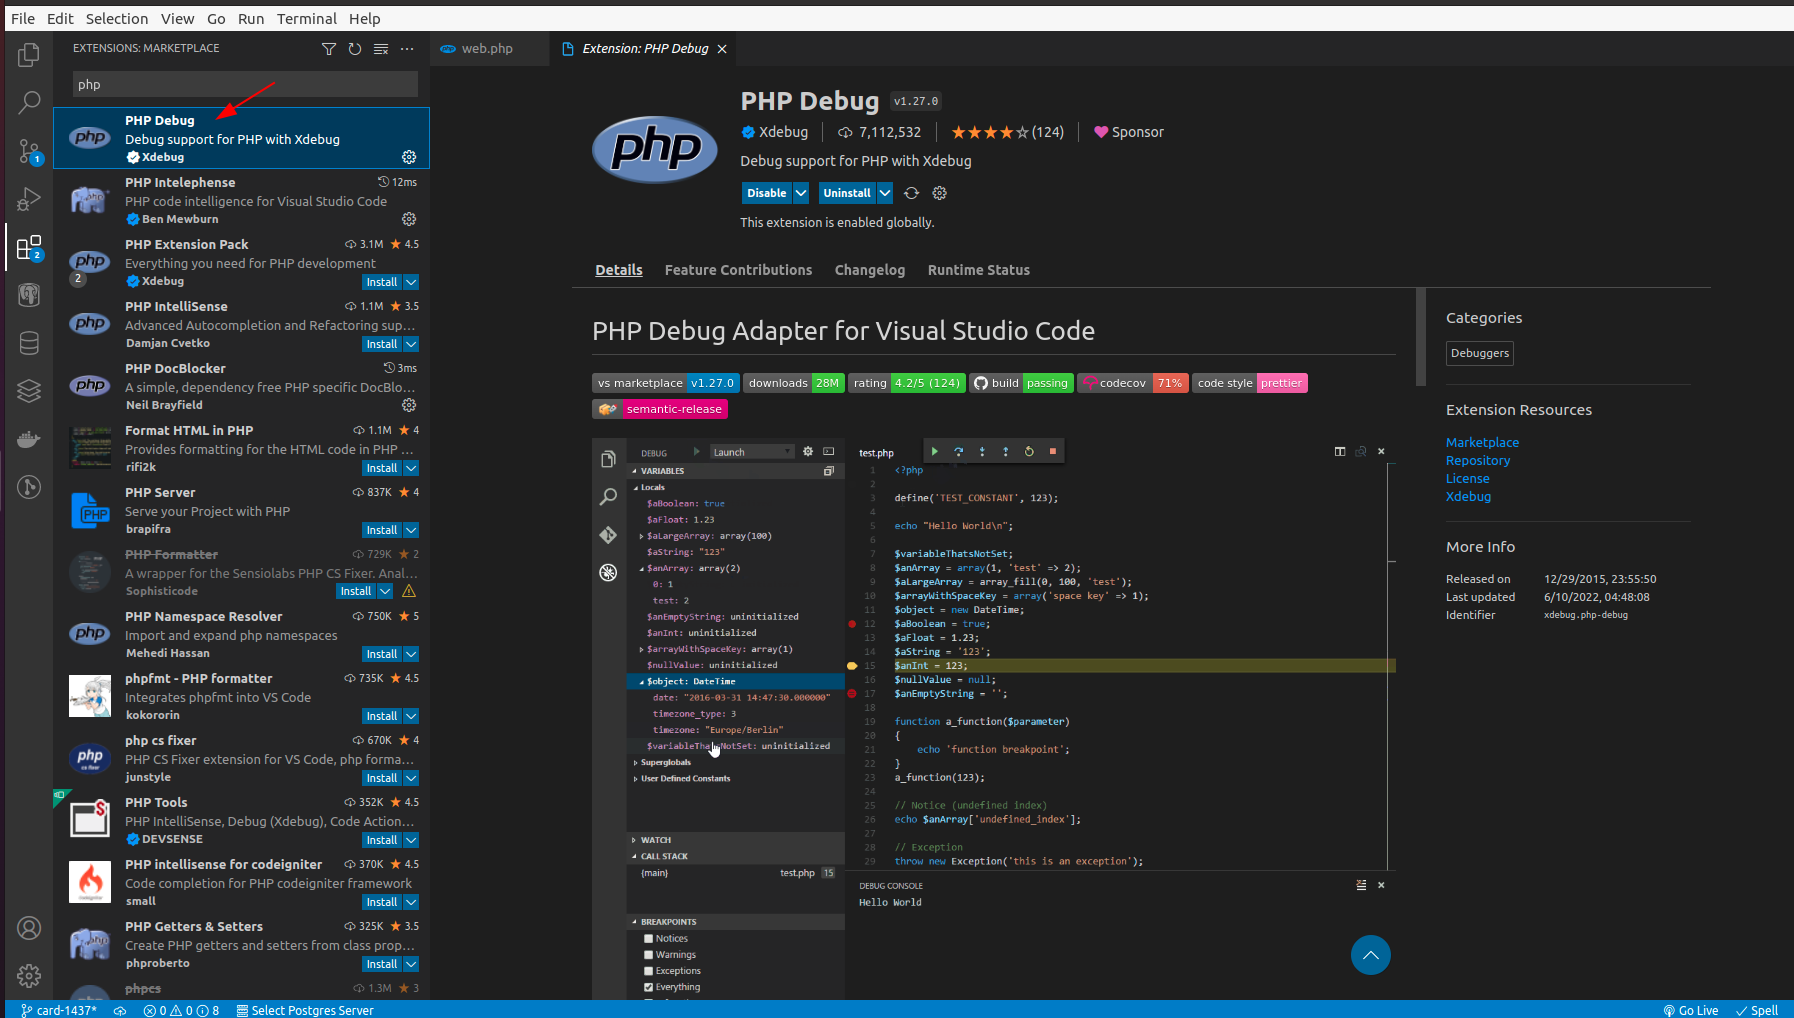Open Install dropdown for PHP Extension Pack

(x=411, y=282)
